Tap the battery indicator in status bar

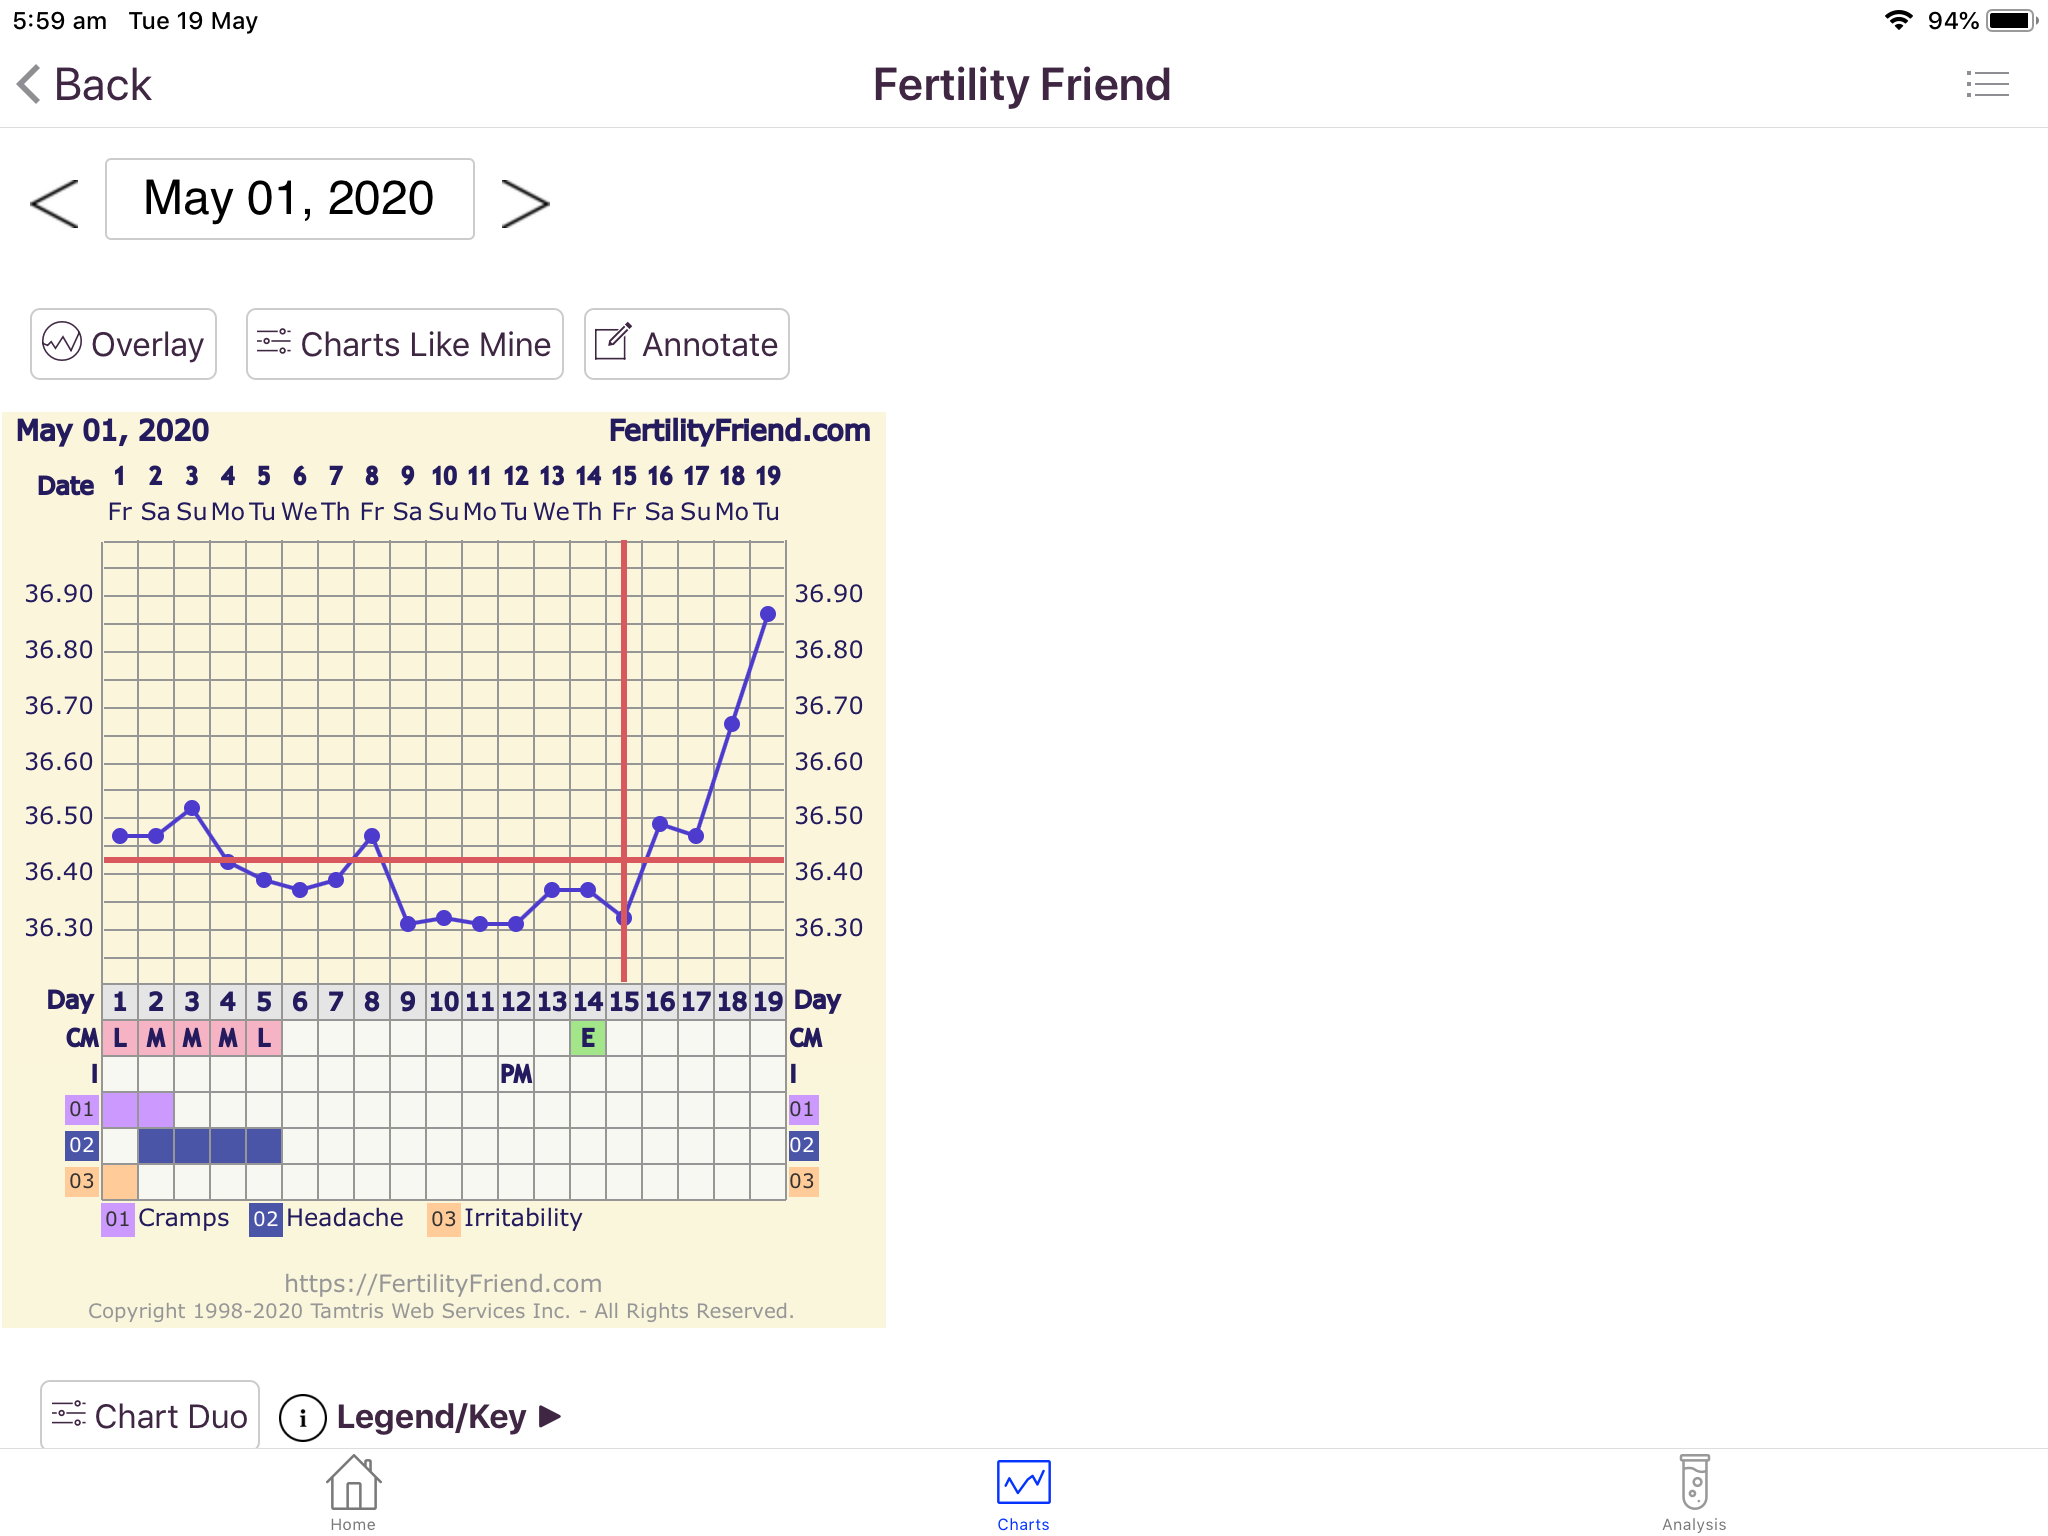click(x=2012, y=21)
